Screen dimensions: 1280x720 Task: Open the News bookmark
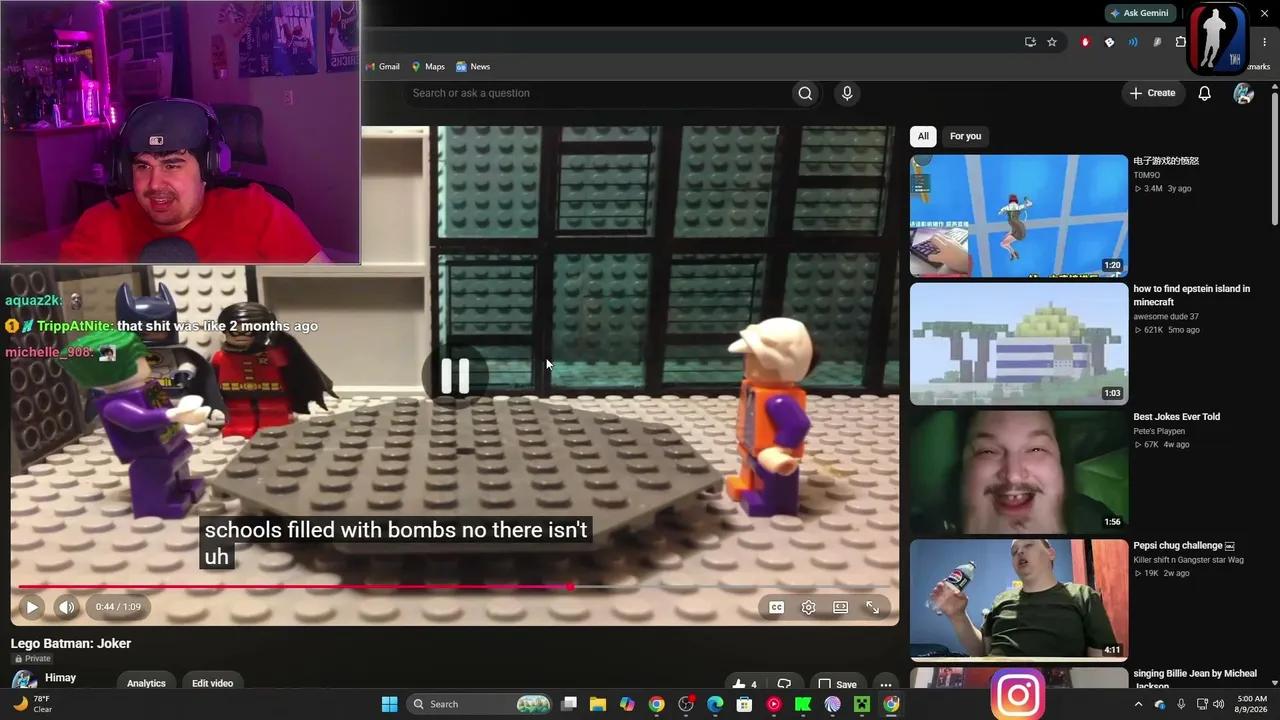click(x=473, y=67)
